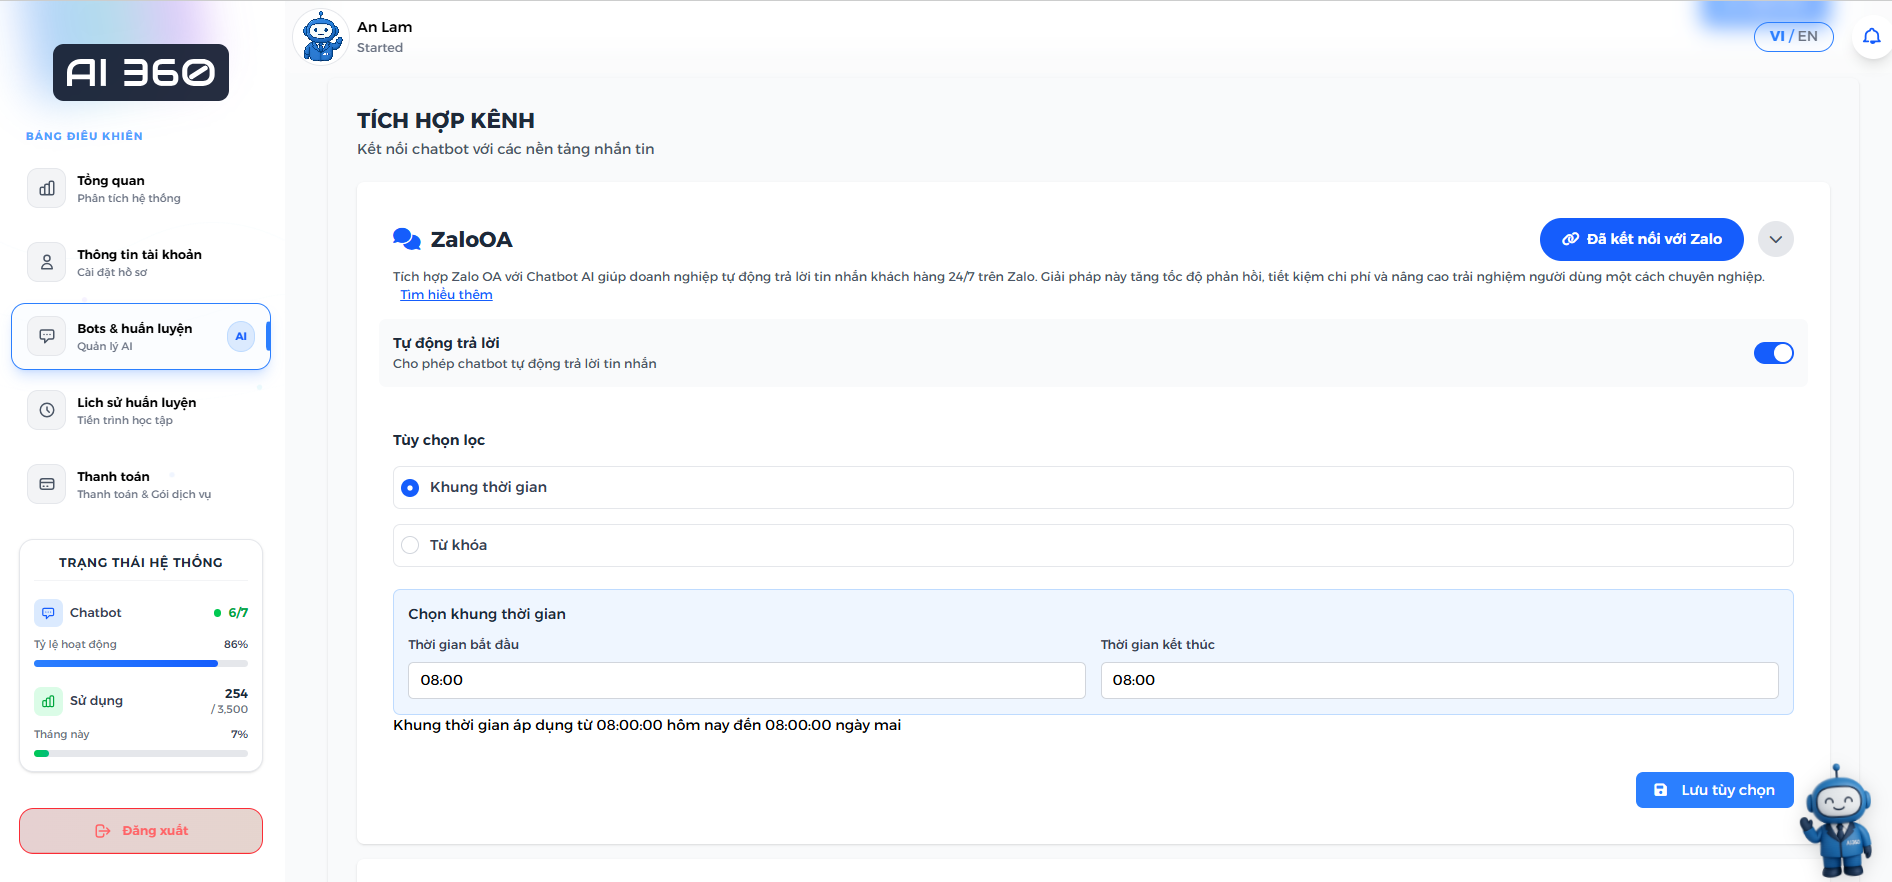The width and height of the screenshot is (1892, 882).
Task: Open the Thời gian kết thúc time picker
Action: [1438, 680]
